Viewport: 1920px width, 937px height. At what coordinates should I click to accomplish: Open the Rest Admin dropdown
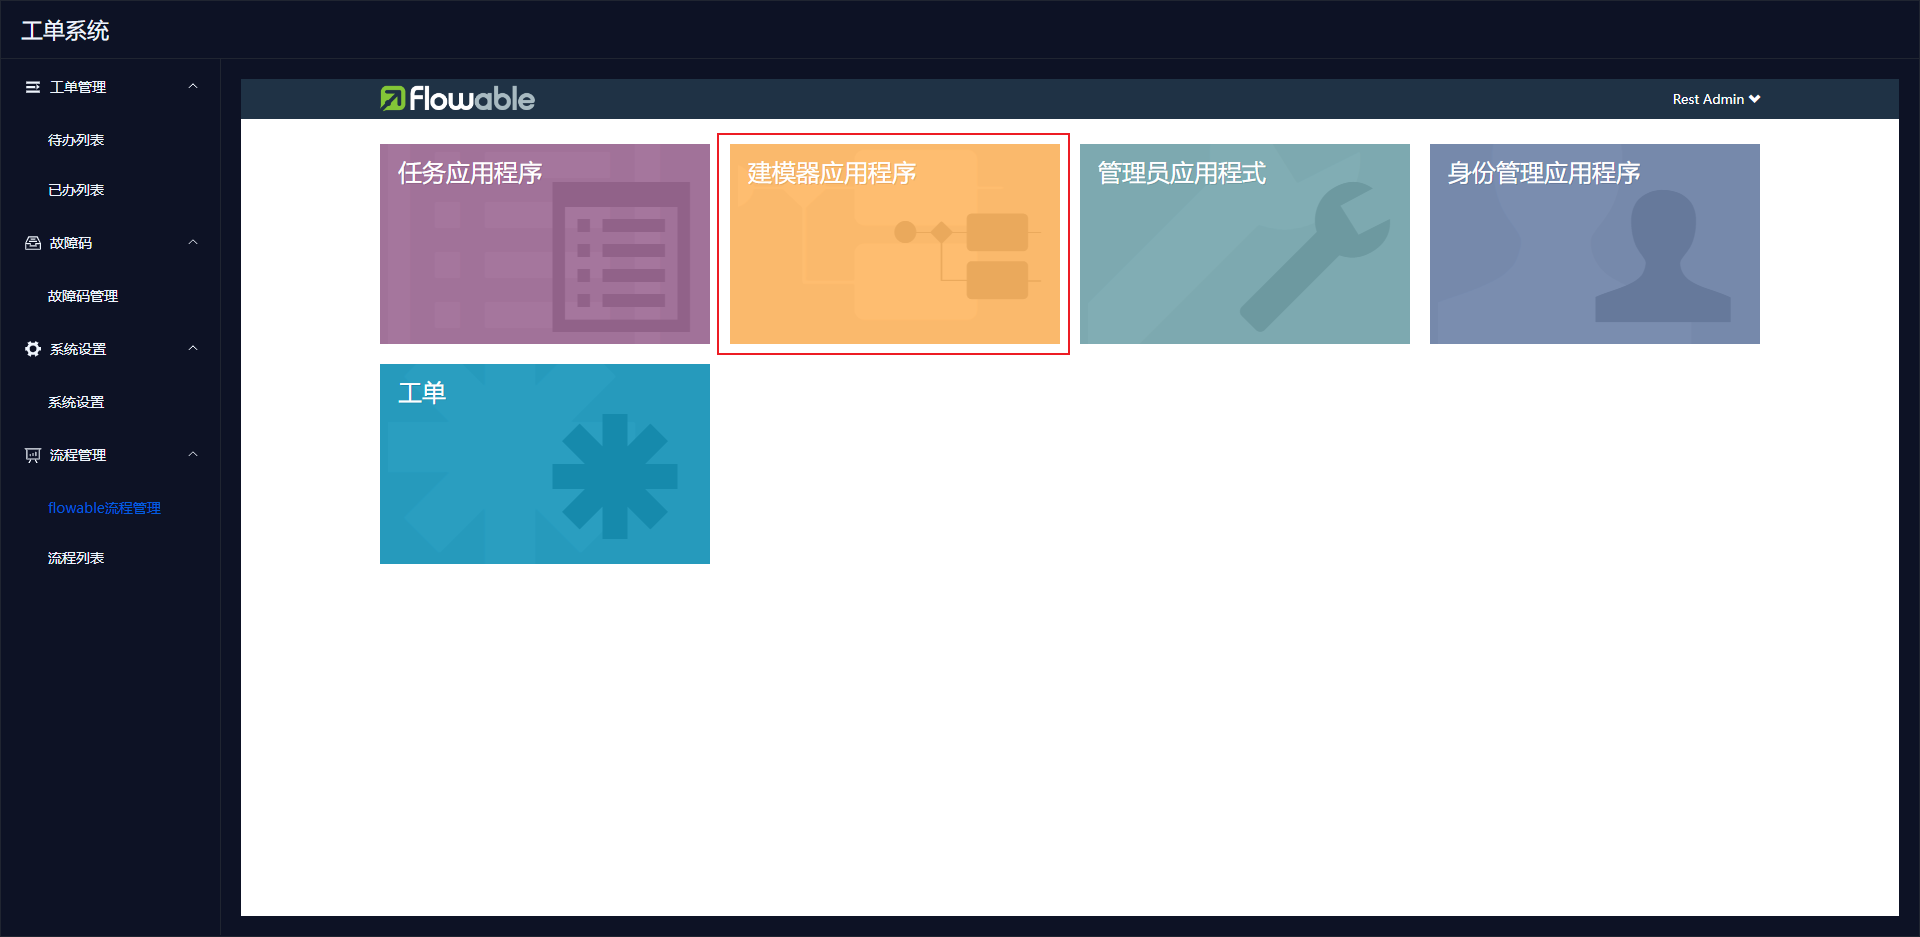coord(1716,99)
